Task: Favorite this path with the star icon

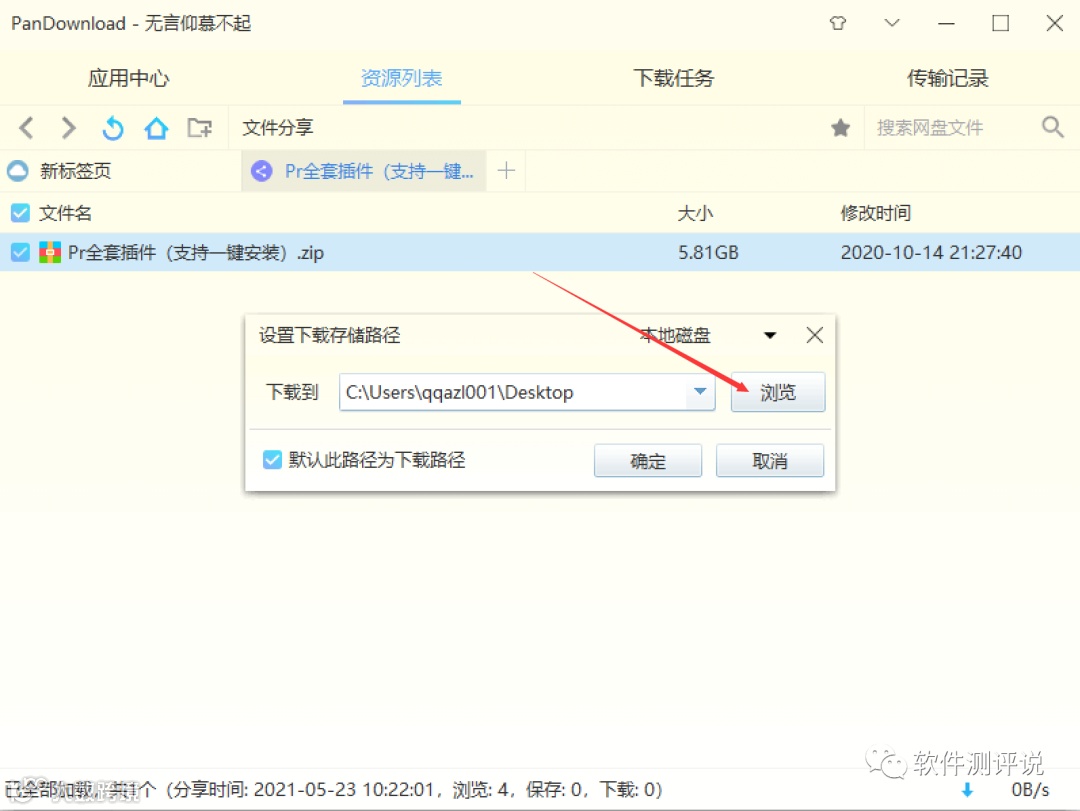Action: [x=840, y=127]
